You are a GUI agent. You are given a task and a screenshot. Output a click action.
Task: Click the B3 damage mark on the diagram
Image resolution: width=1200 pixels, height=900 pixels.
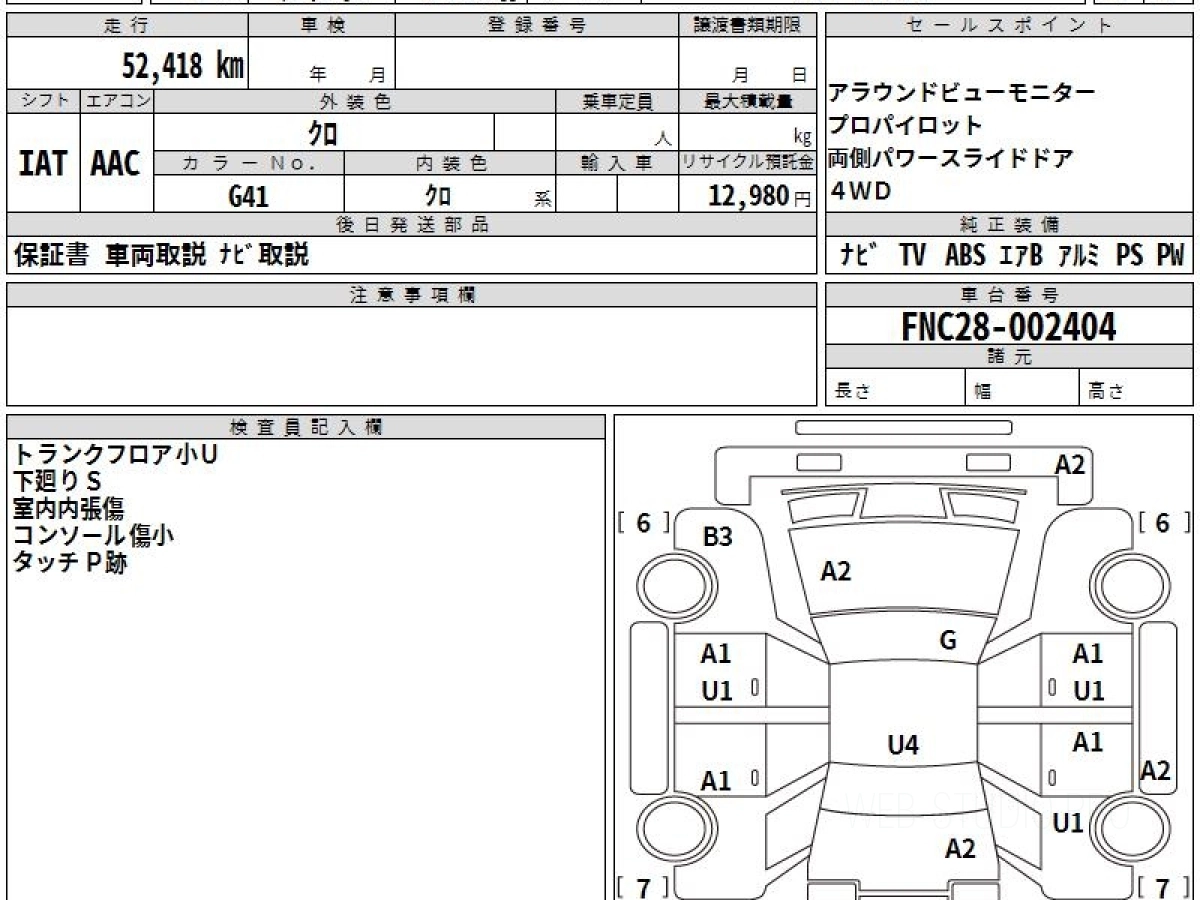717,537
